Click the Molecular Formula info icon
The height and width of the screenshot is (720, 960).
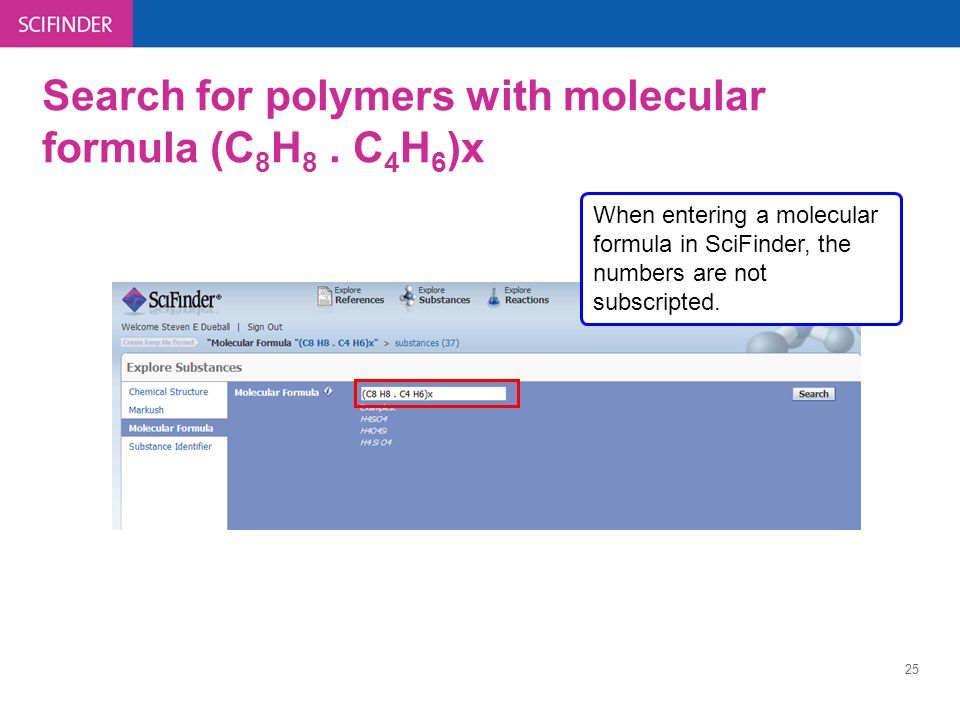coord(328,391)
